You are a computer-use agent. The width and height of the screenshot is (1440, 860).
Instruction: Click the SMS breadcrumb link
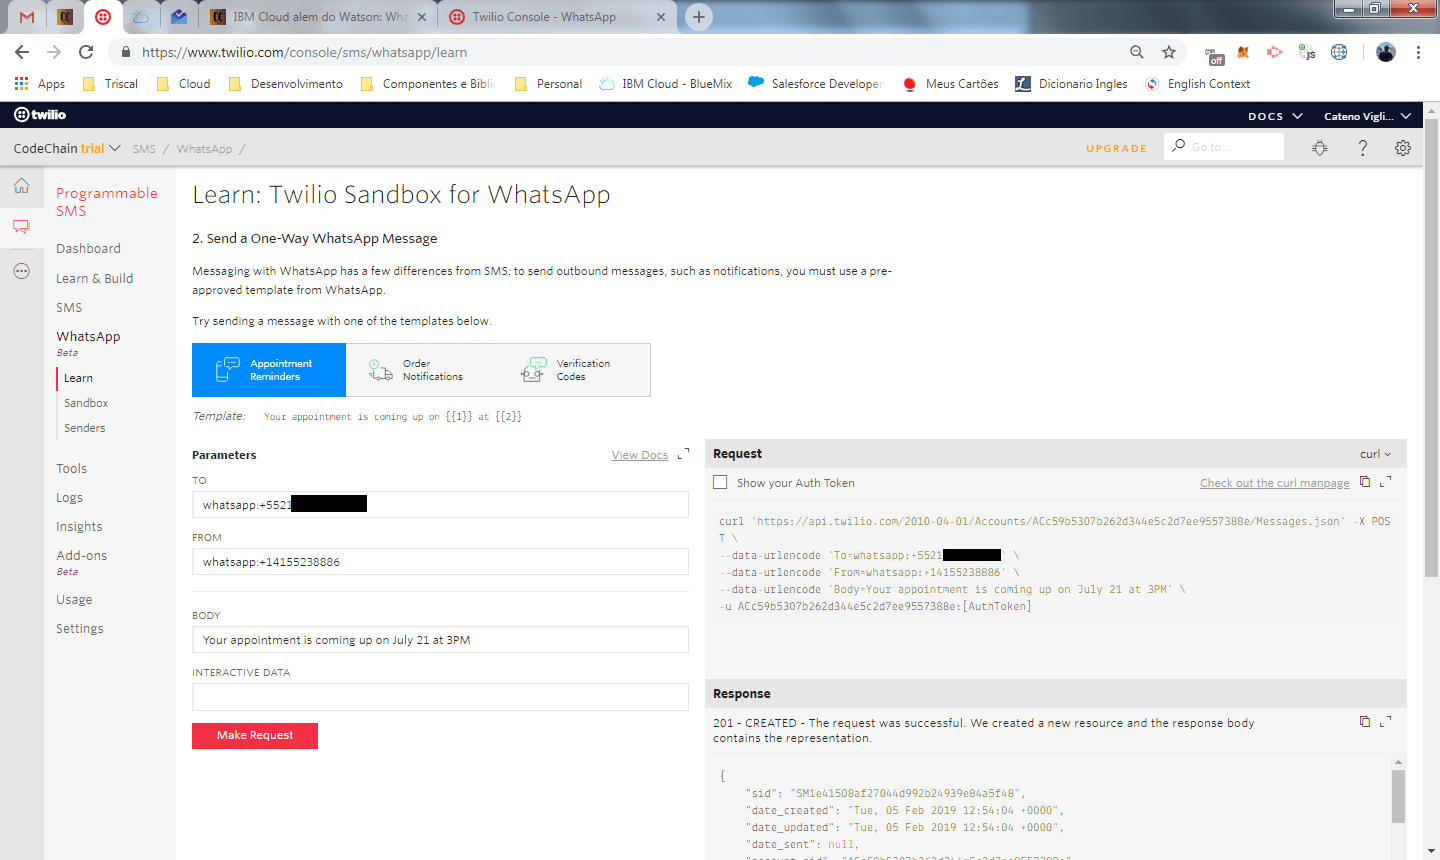(144, 149)
